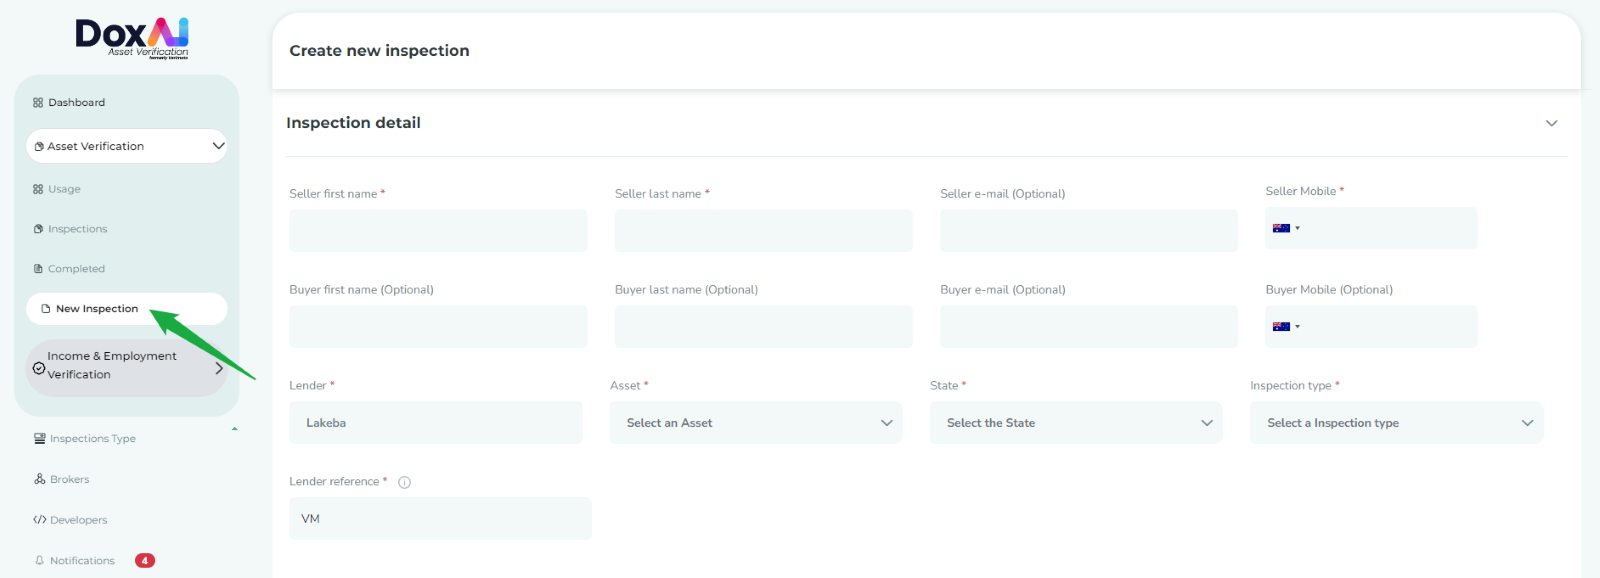Click the Developers code icon
The image size is (1600, 578).
40,520
